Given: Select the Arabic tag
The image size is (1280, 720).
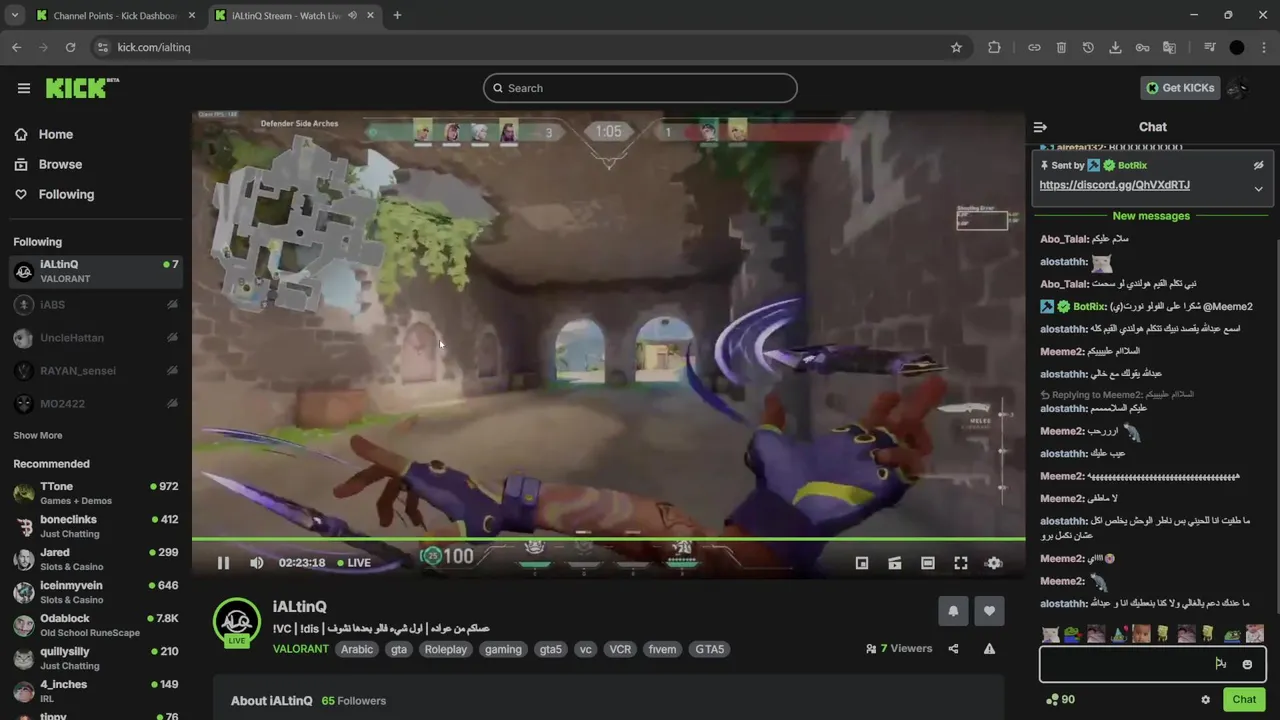Looking at the screenshot, I should (x=357, y=649).
